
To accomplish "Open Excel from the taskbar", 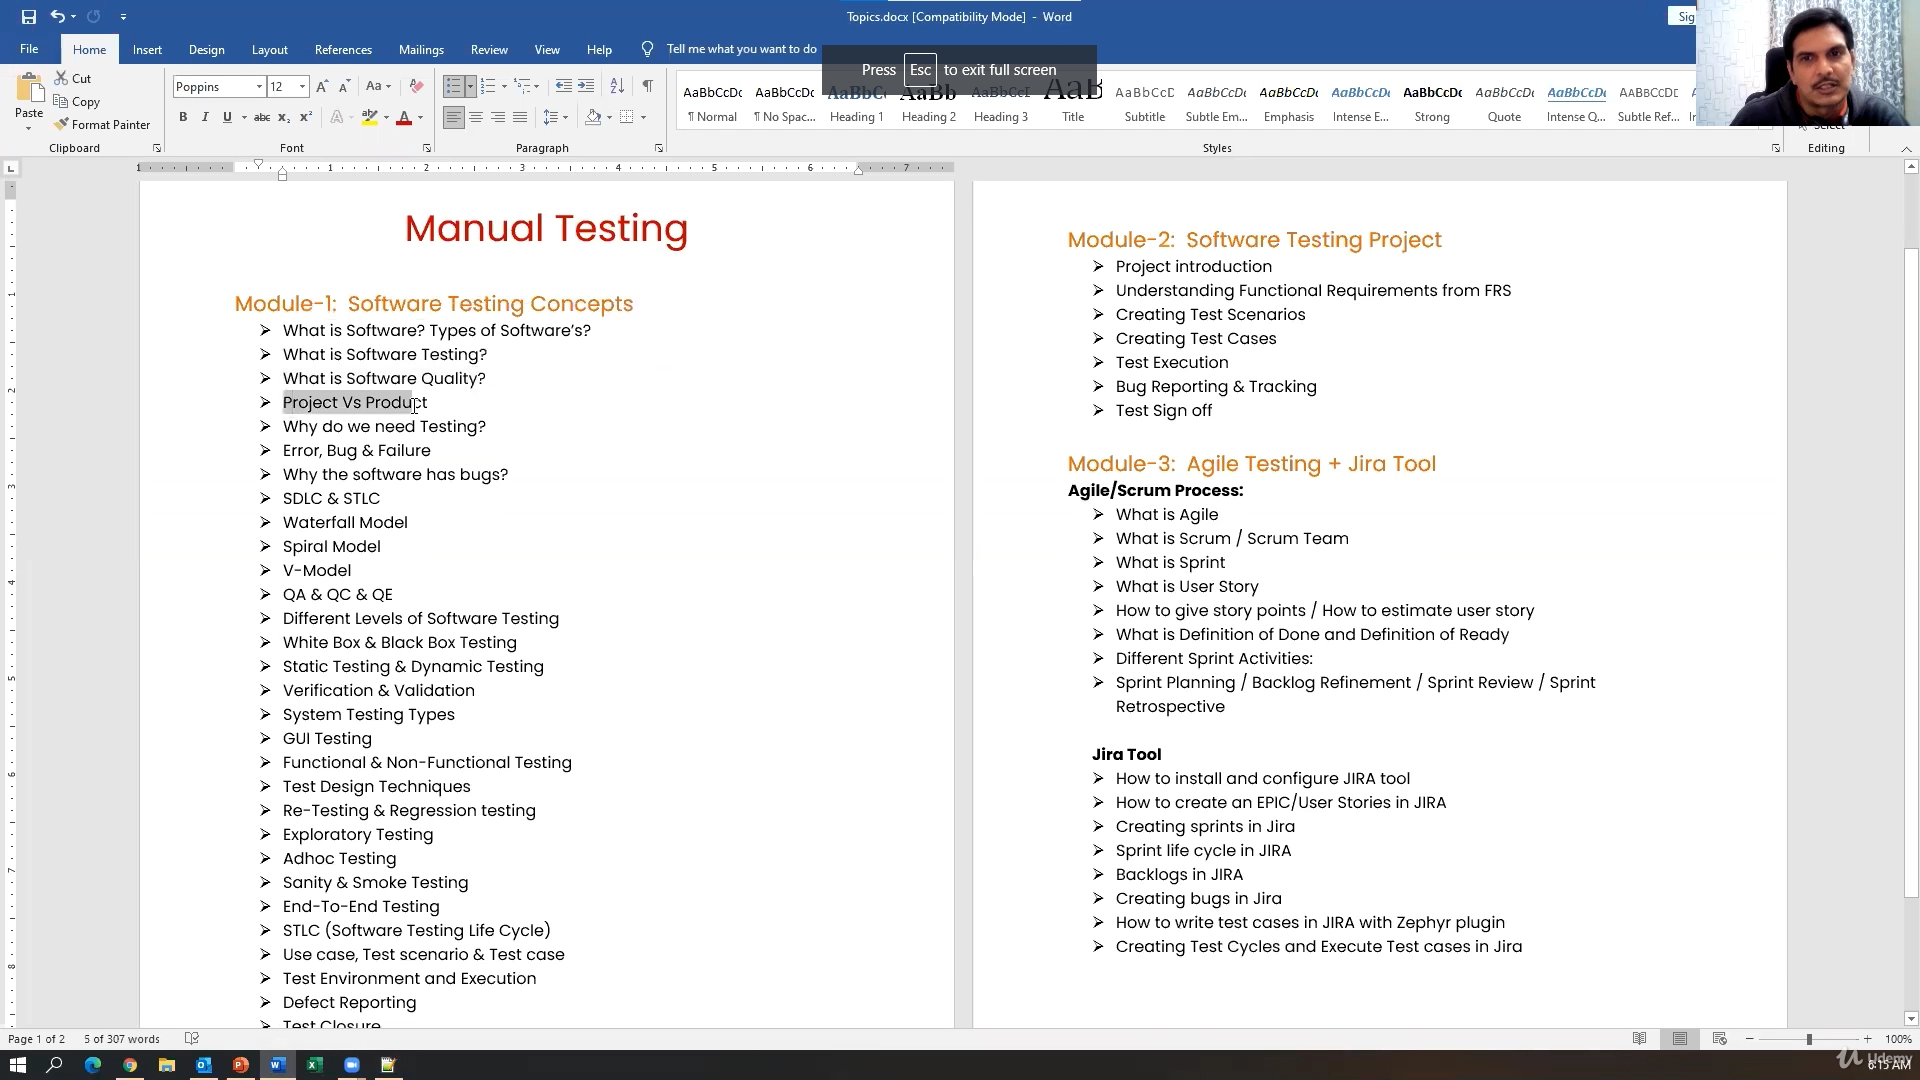I will [315, 1065].
